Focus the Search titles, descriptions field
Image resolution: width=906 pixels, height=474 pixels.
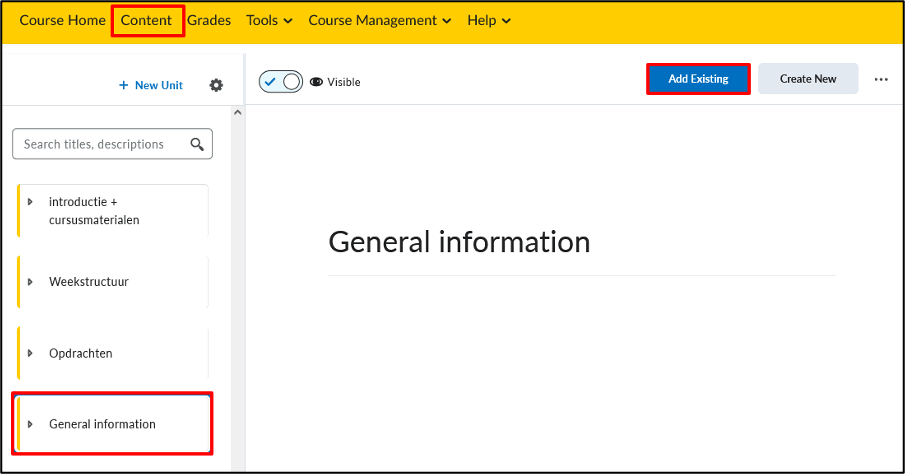tap(112, 144)
